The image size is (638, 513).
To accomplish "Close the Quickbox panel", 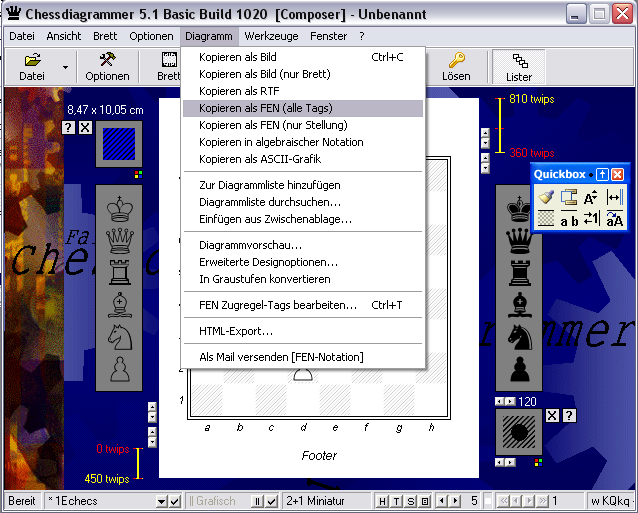I will click(617, 175).
